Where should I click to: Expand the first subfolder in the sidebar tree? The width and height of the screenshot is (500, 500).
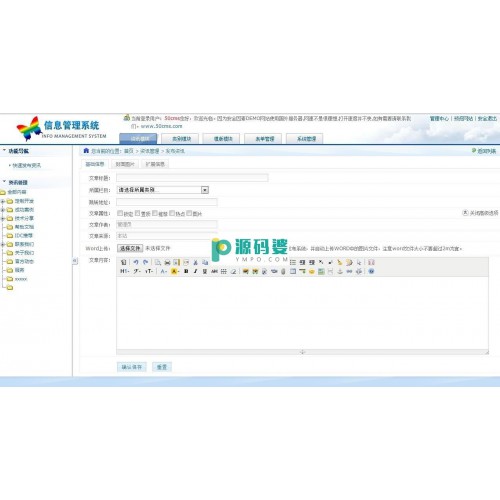coord(3,201)
